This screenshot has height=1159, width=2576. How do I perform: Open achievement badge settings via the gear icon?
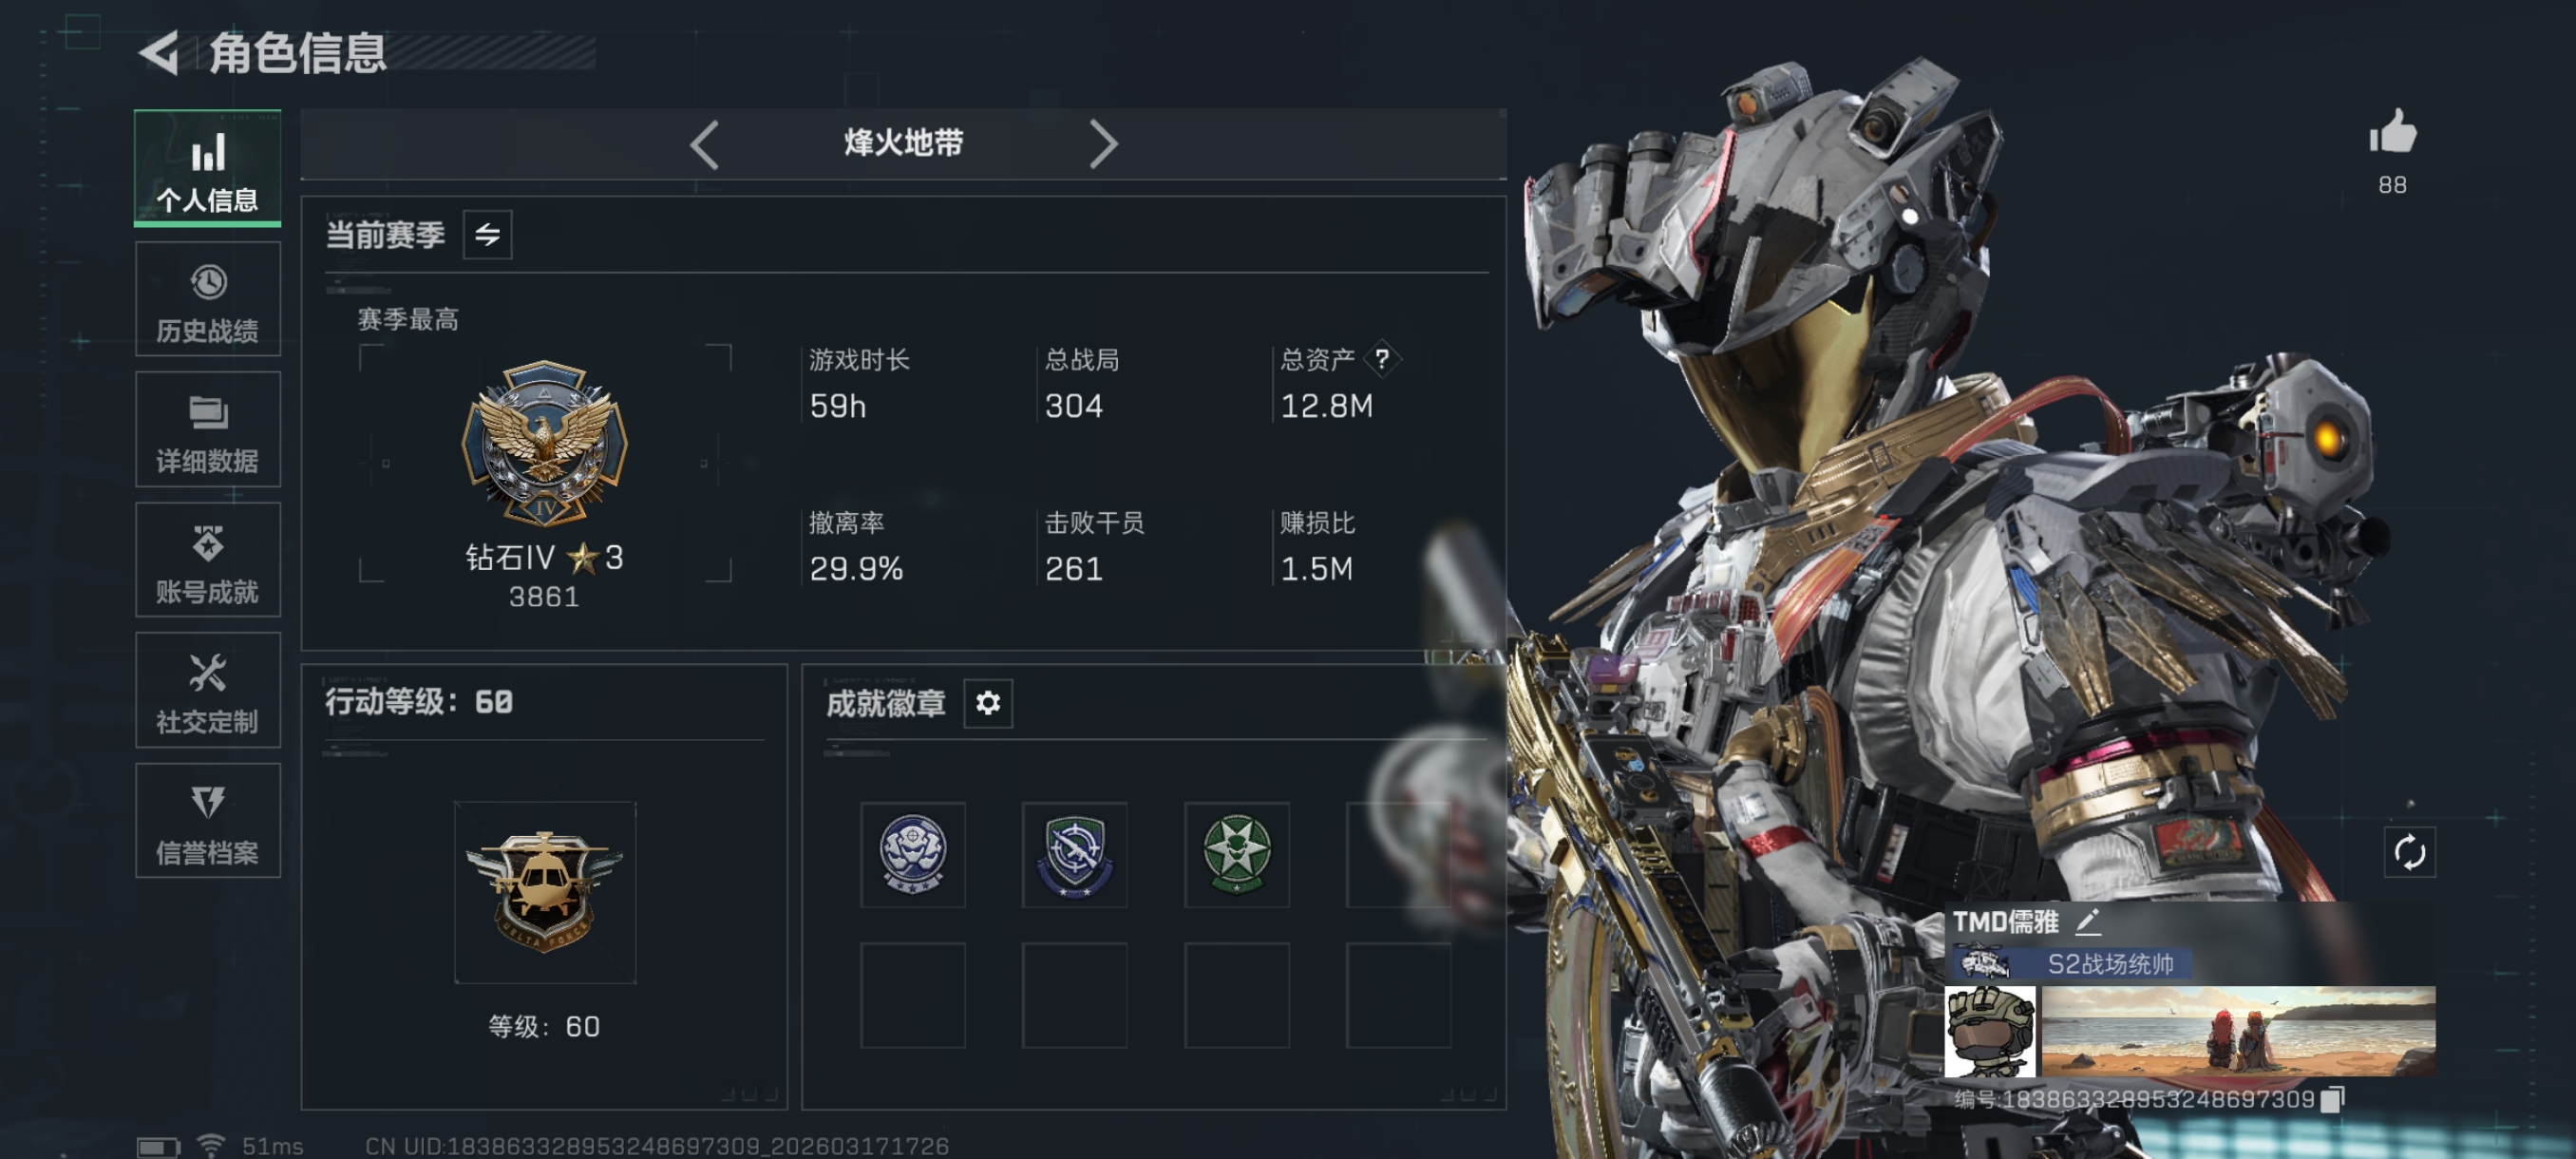987,703
